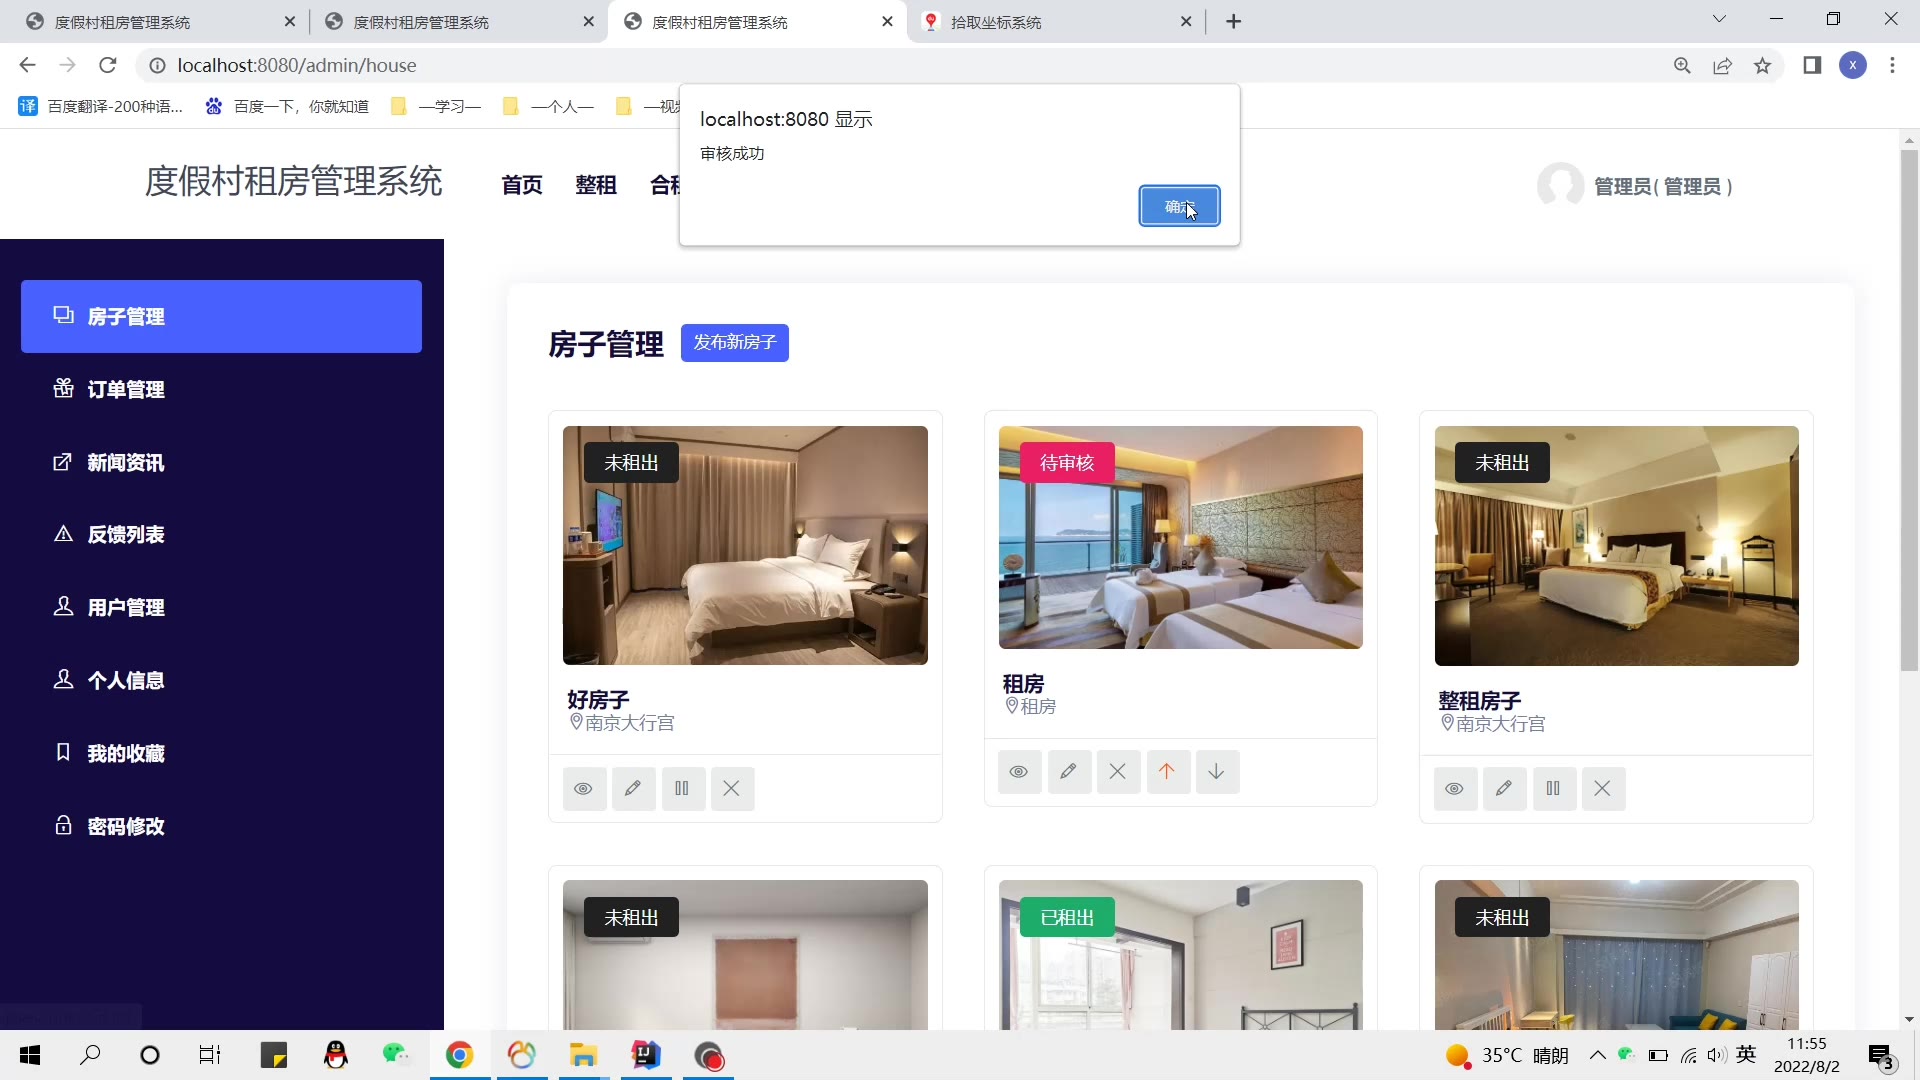Pause the 整租房子 listing
Screen dimensions: 1920x1080
[x=1553, y=789]
